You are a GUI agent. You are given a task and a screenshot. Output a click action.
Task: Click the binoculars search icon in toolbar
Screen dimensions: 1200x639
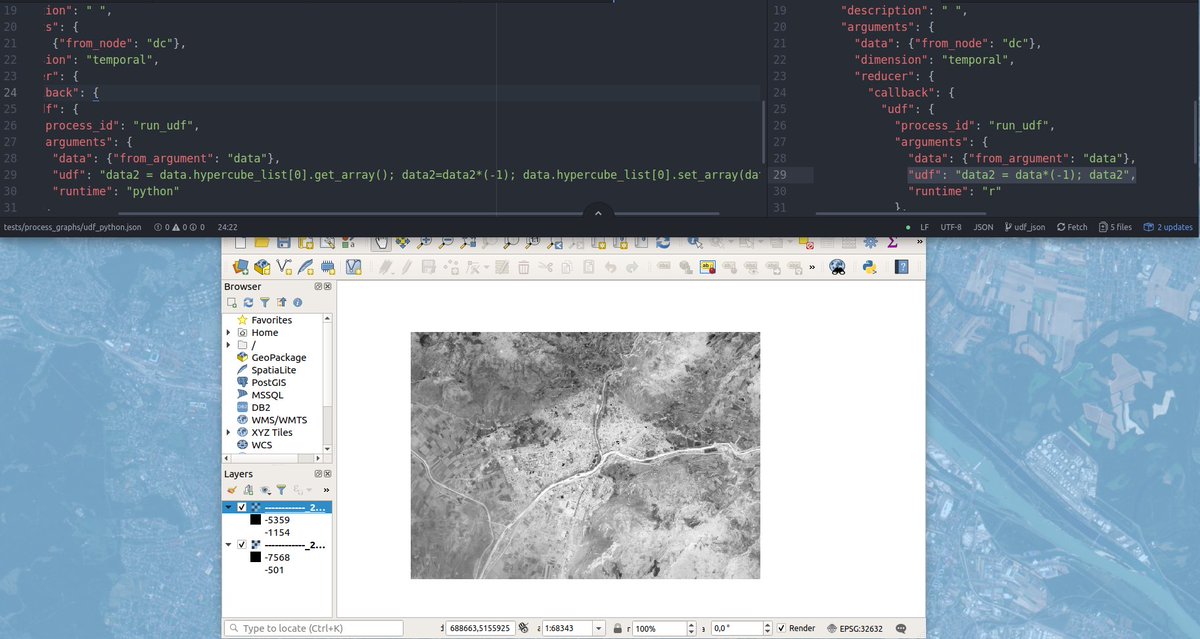(x=837, y=266)
